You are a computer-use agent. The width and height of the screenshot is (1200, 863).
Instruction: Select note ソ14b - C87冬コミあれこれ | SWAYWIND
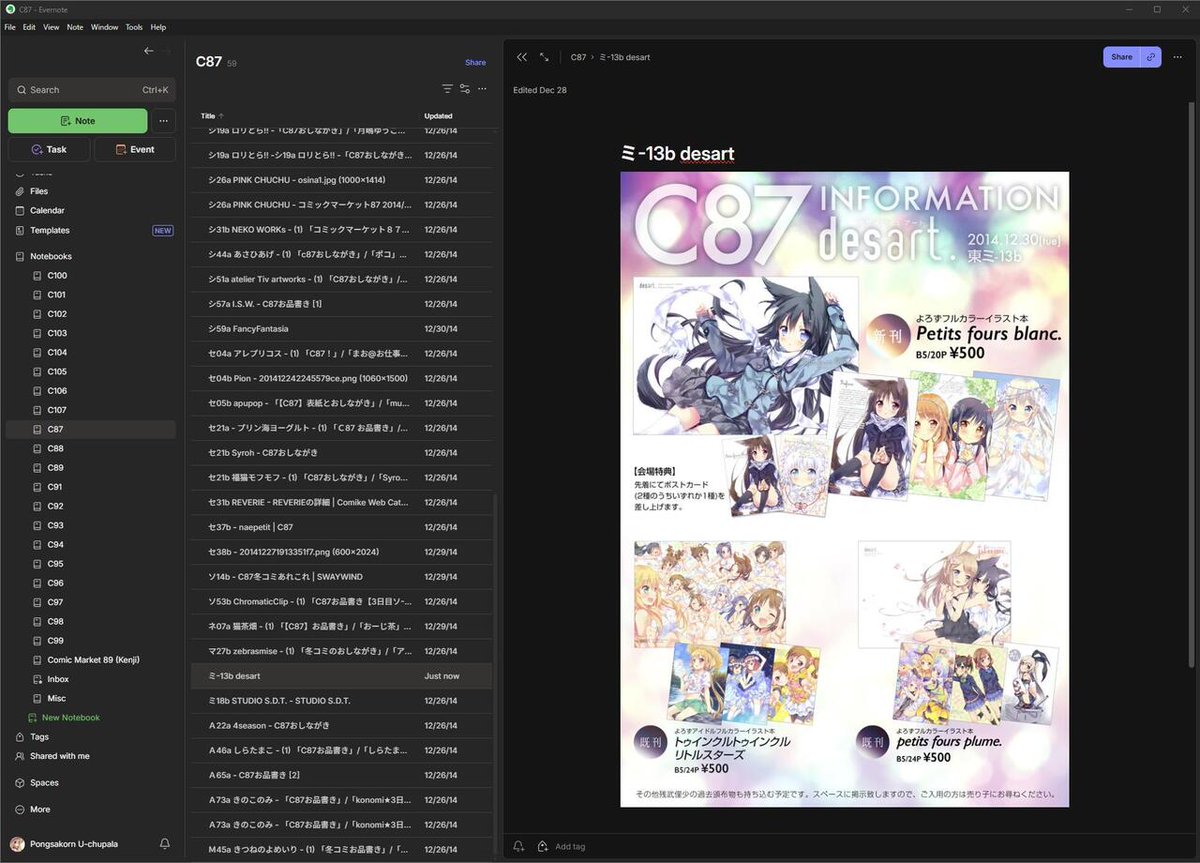click(x=341, y=576)
